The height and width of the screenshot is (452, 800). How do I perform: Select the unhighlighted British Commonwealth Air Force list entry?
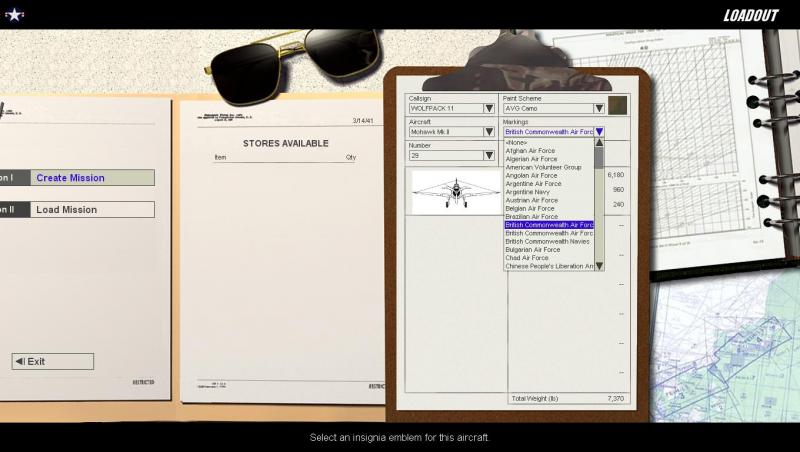click(x=549, y=233)
